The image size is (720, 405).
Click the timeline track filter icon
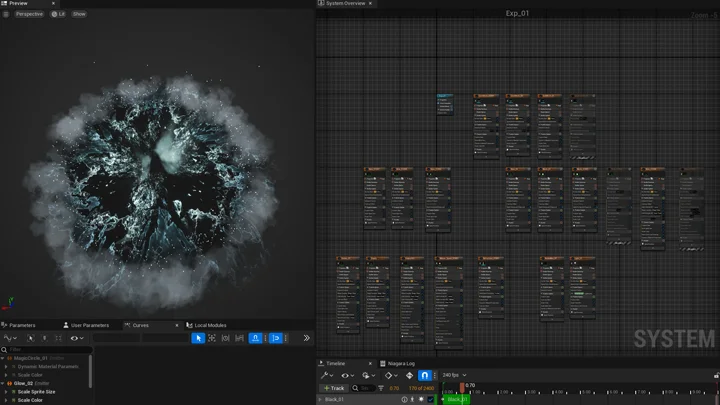pyautogui.click(x=381, y=388)
